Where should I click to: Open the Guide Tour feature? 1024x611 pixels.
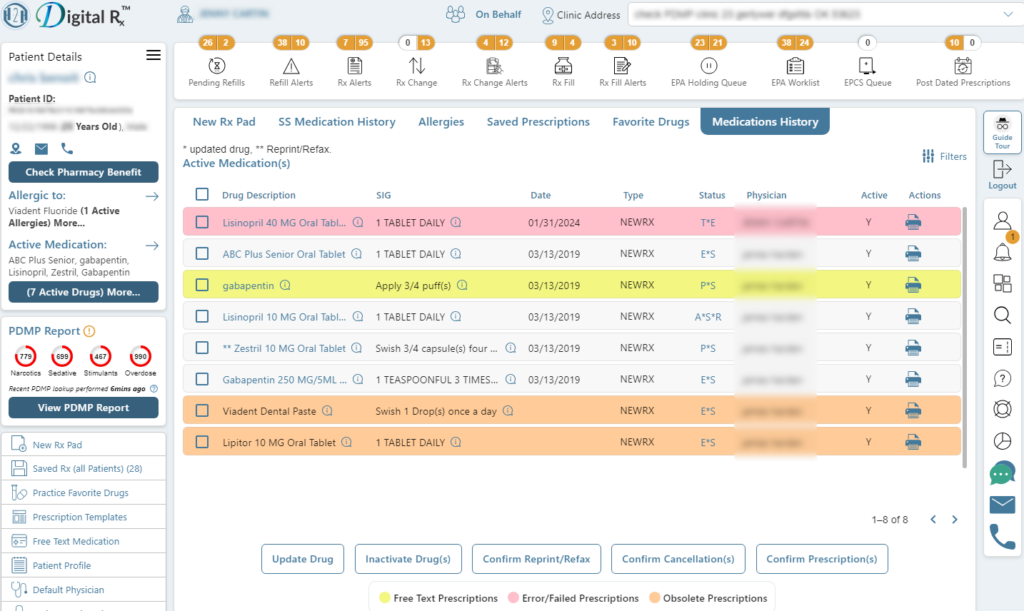pyautogui.click(x=1001, y=131)
